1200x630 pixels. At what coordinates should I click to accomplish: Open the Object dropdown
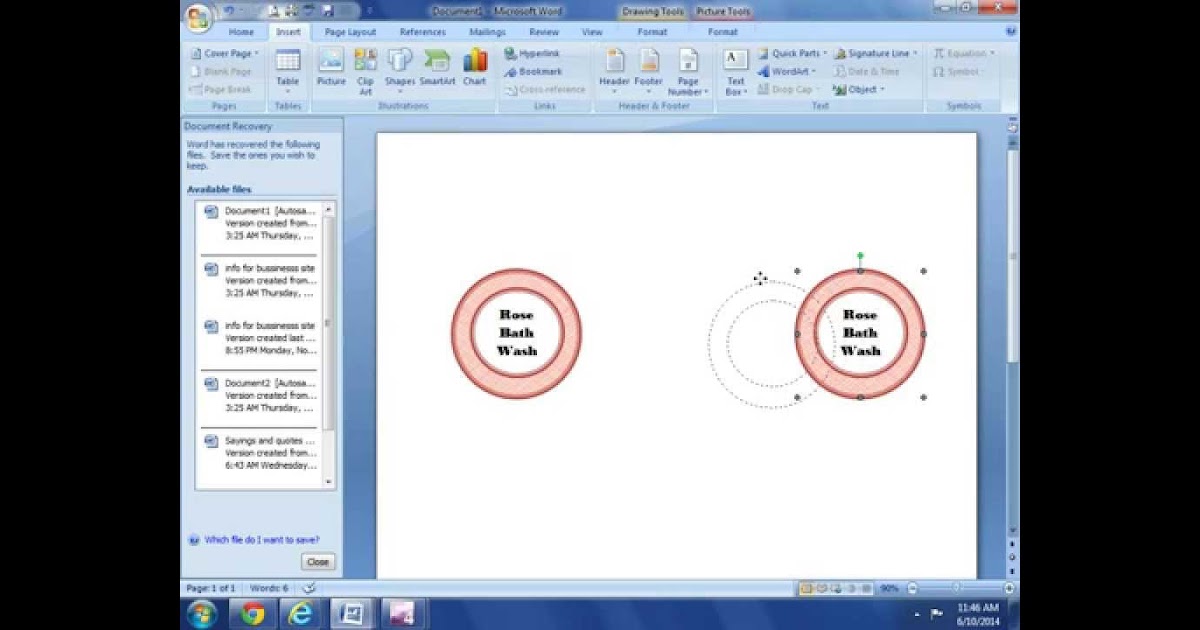pos(858,89)
